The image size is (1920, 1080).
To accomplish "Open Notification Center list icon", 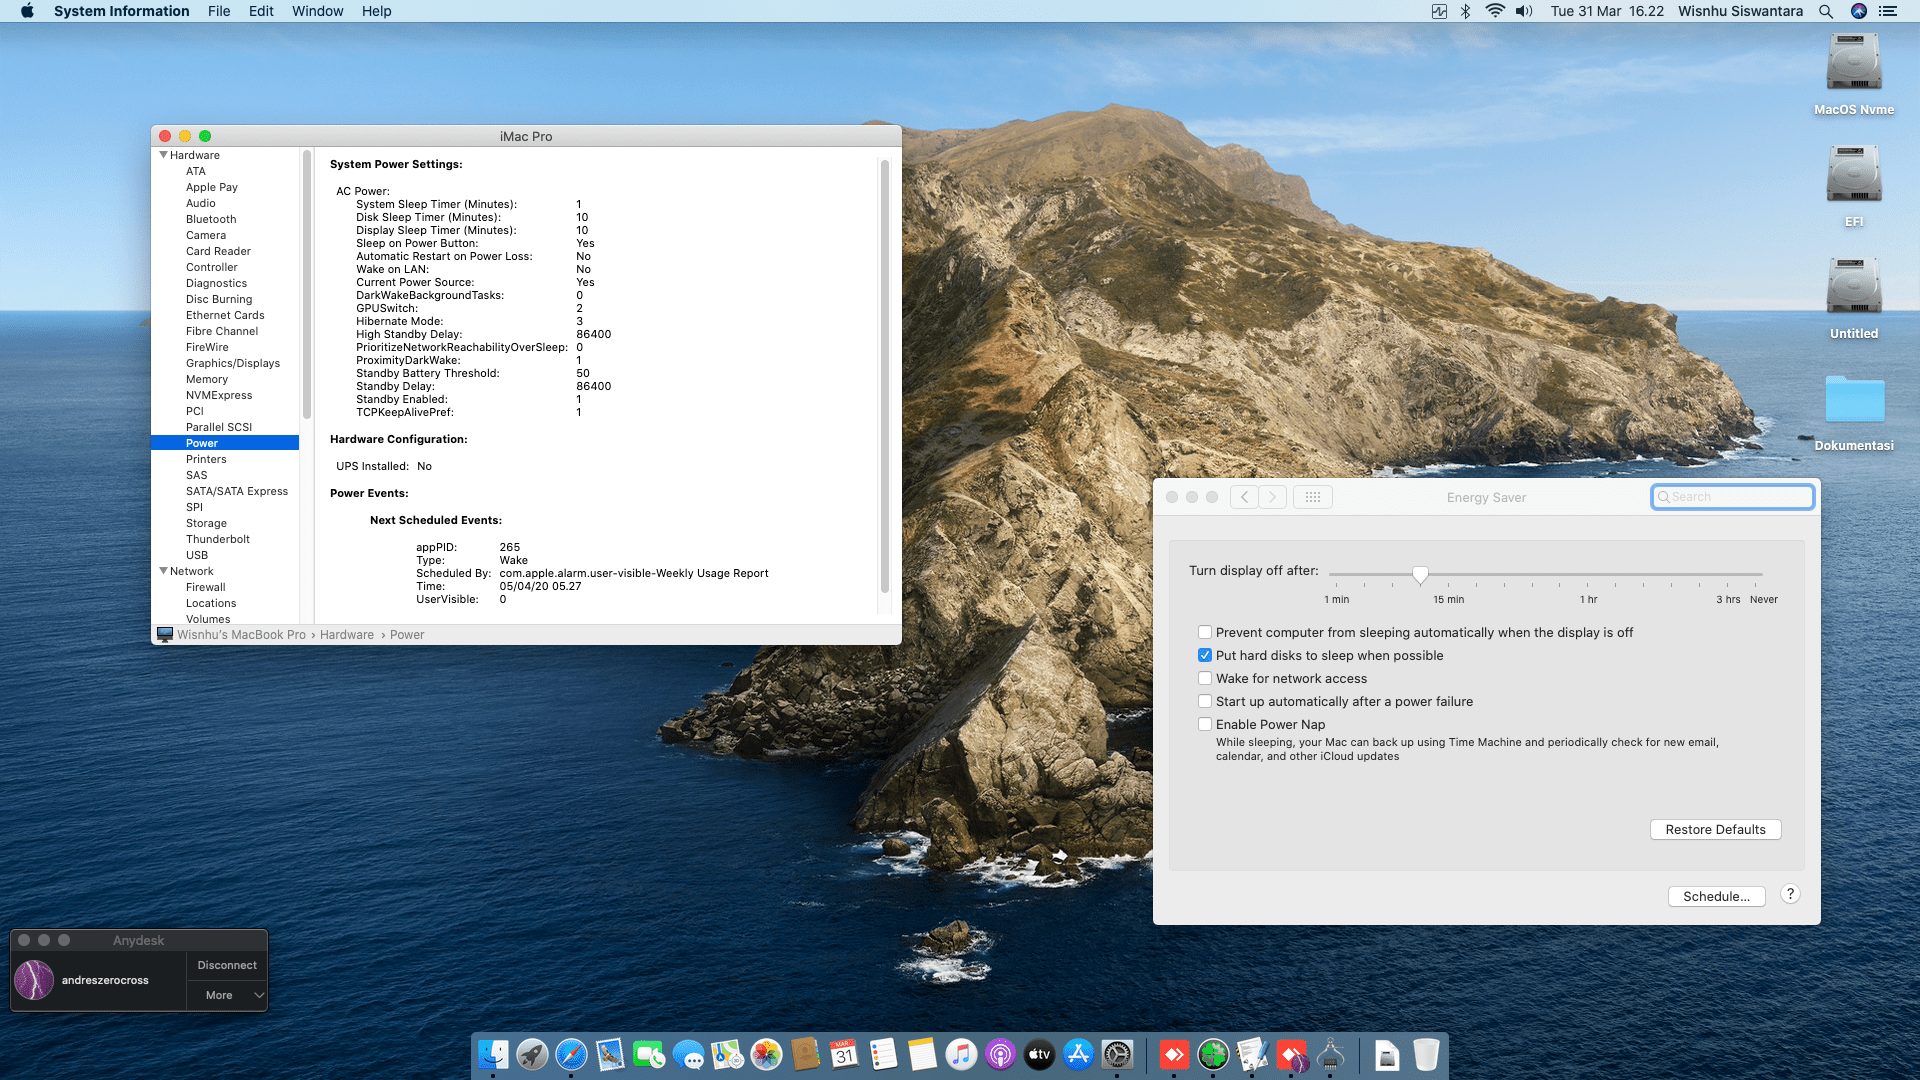I will (1888, 11).
